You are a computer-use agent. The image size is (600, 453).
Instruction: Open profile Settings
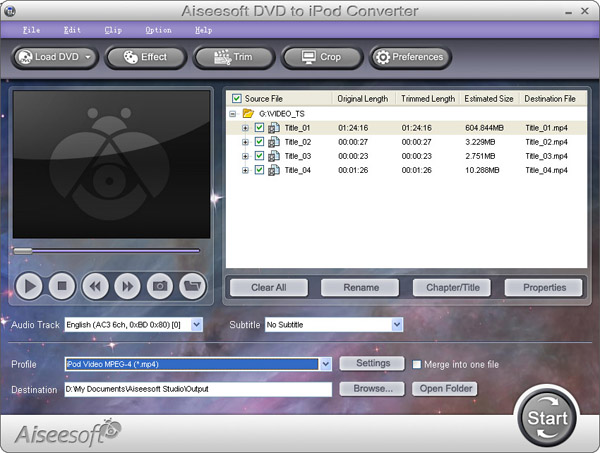372,363
